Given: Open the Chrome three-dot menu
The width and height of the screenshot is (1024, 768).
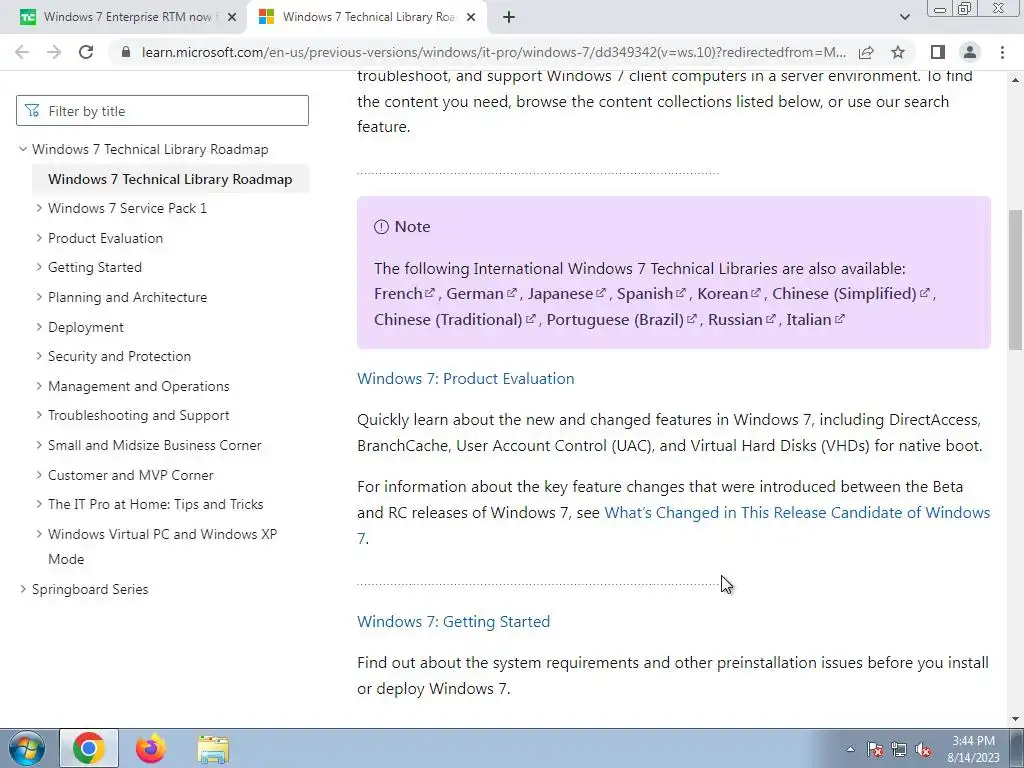Looking at the screenshot, I should [1002, 52].
